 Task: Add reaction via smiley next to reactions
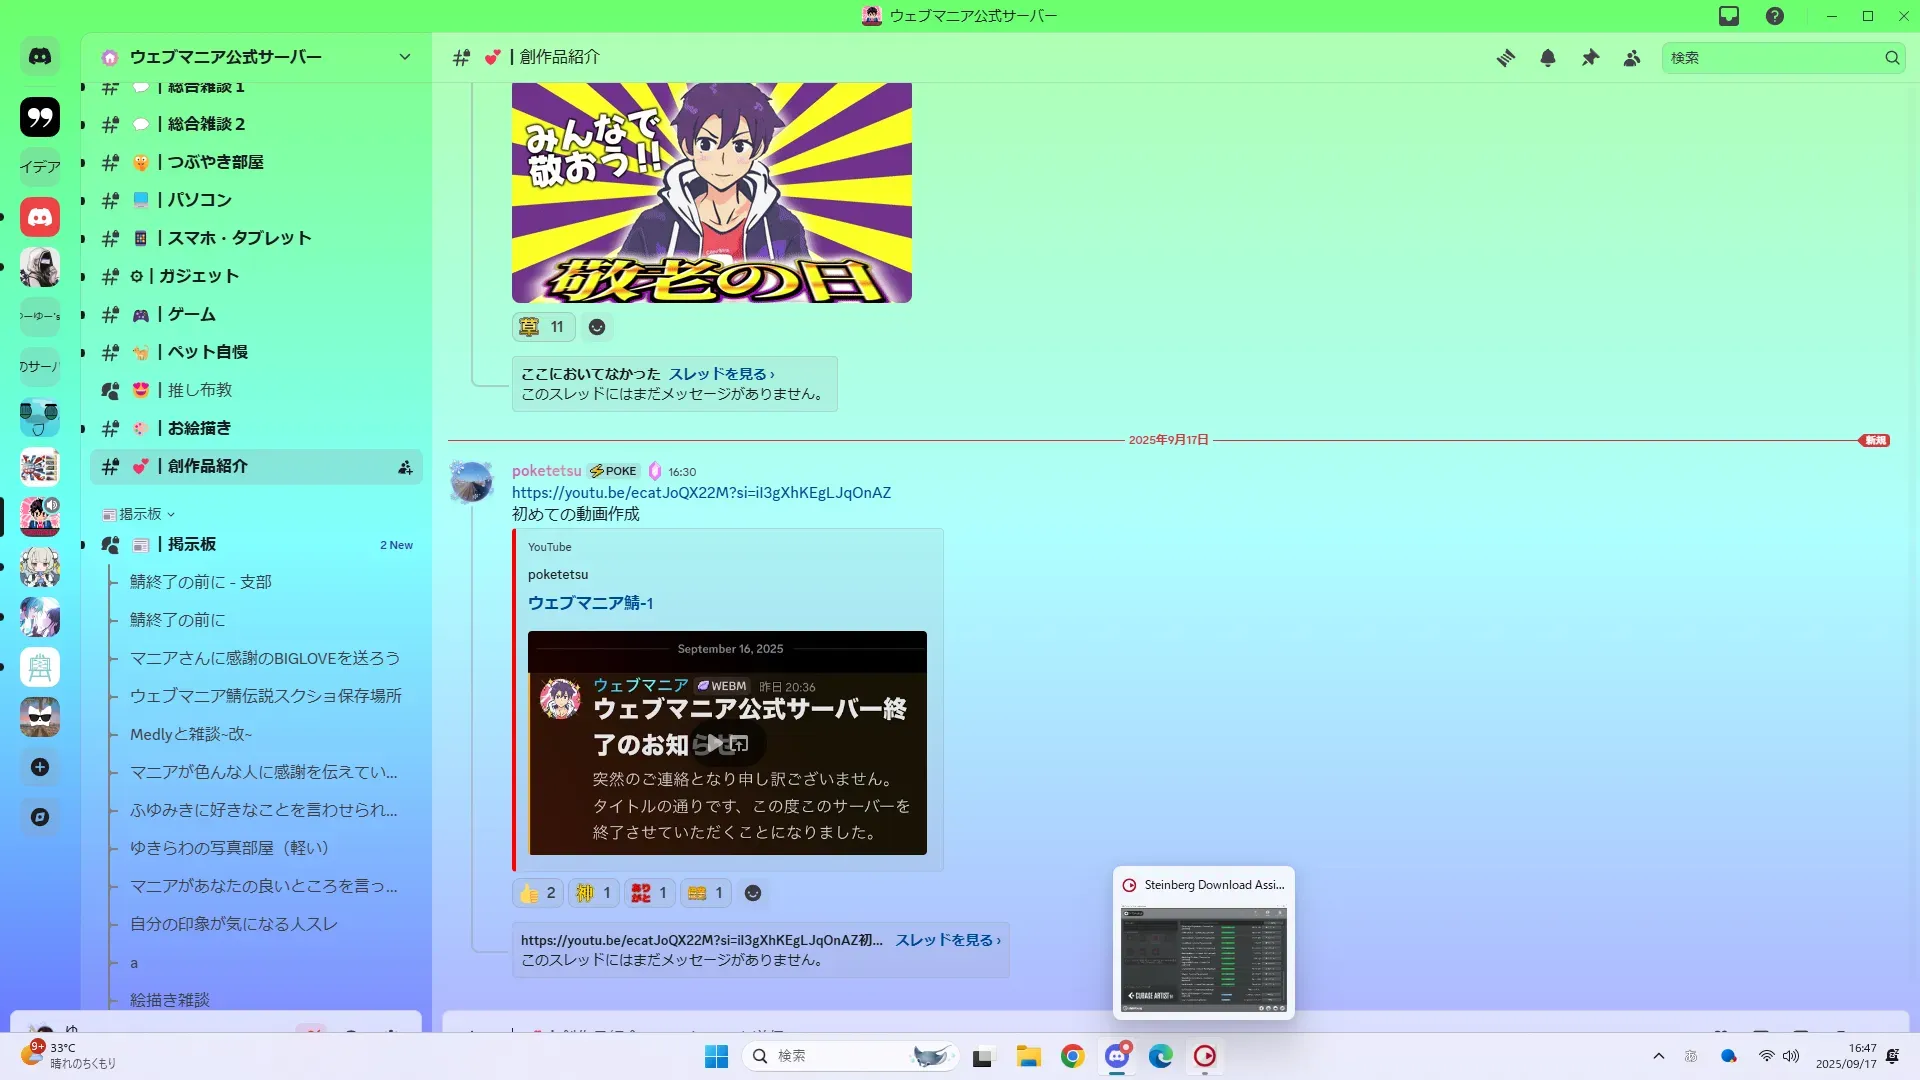[753, 893]
